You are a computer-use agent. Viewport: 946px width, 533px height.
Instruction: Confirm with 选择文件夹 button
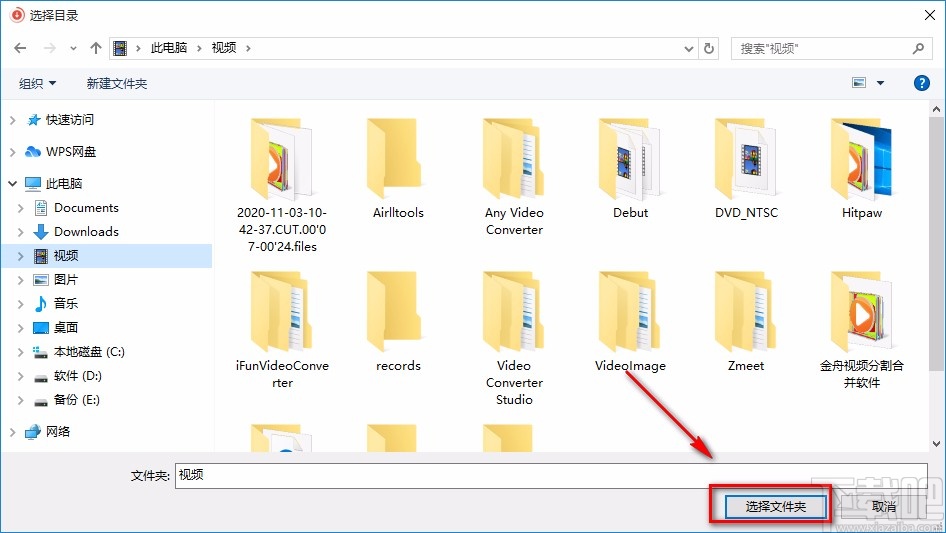(775, 507)
